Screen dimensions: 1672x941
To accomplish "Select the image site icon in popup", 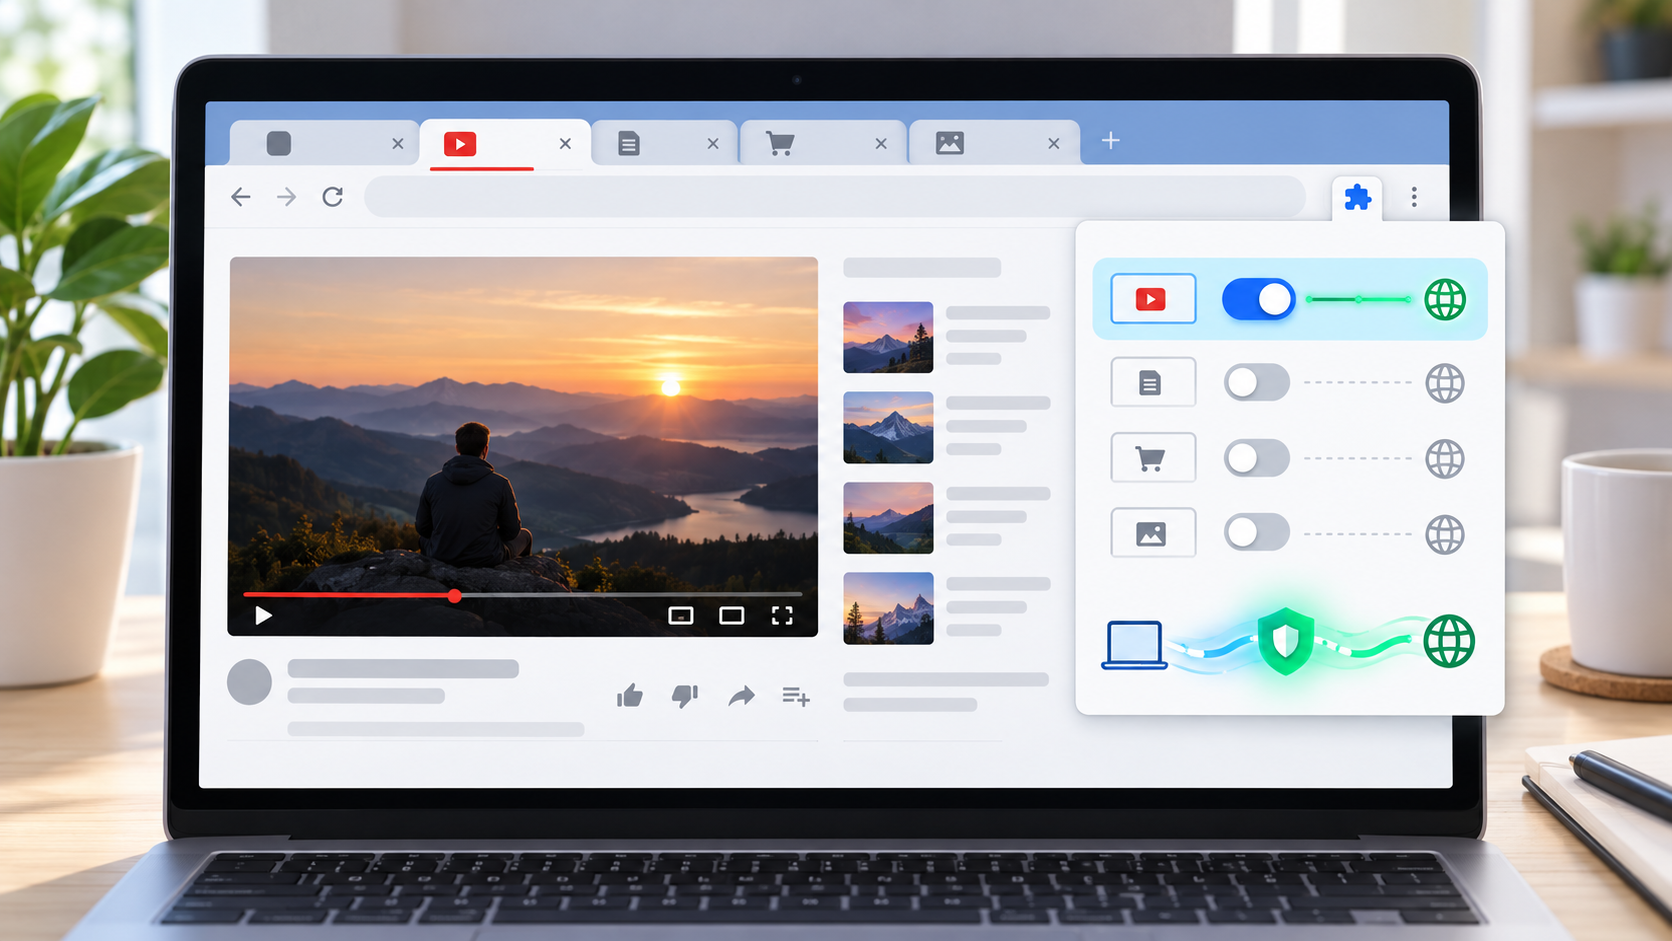I will (1153, 533).
